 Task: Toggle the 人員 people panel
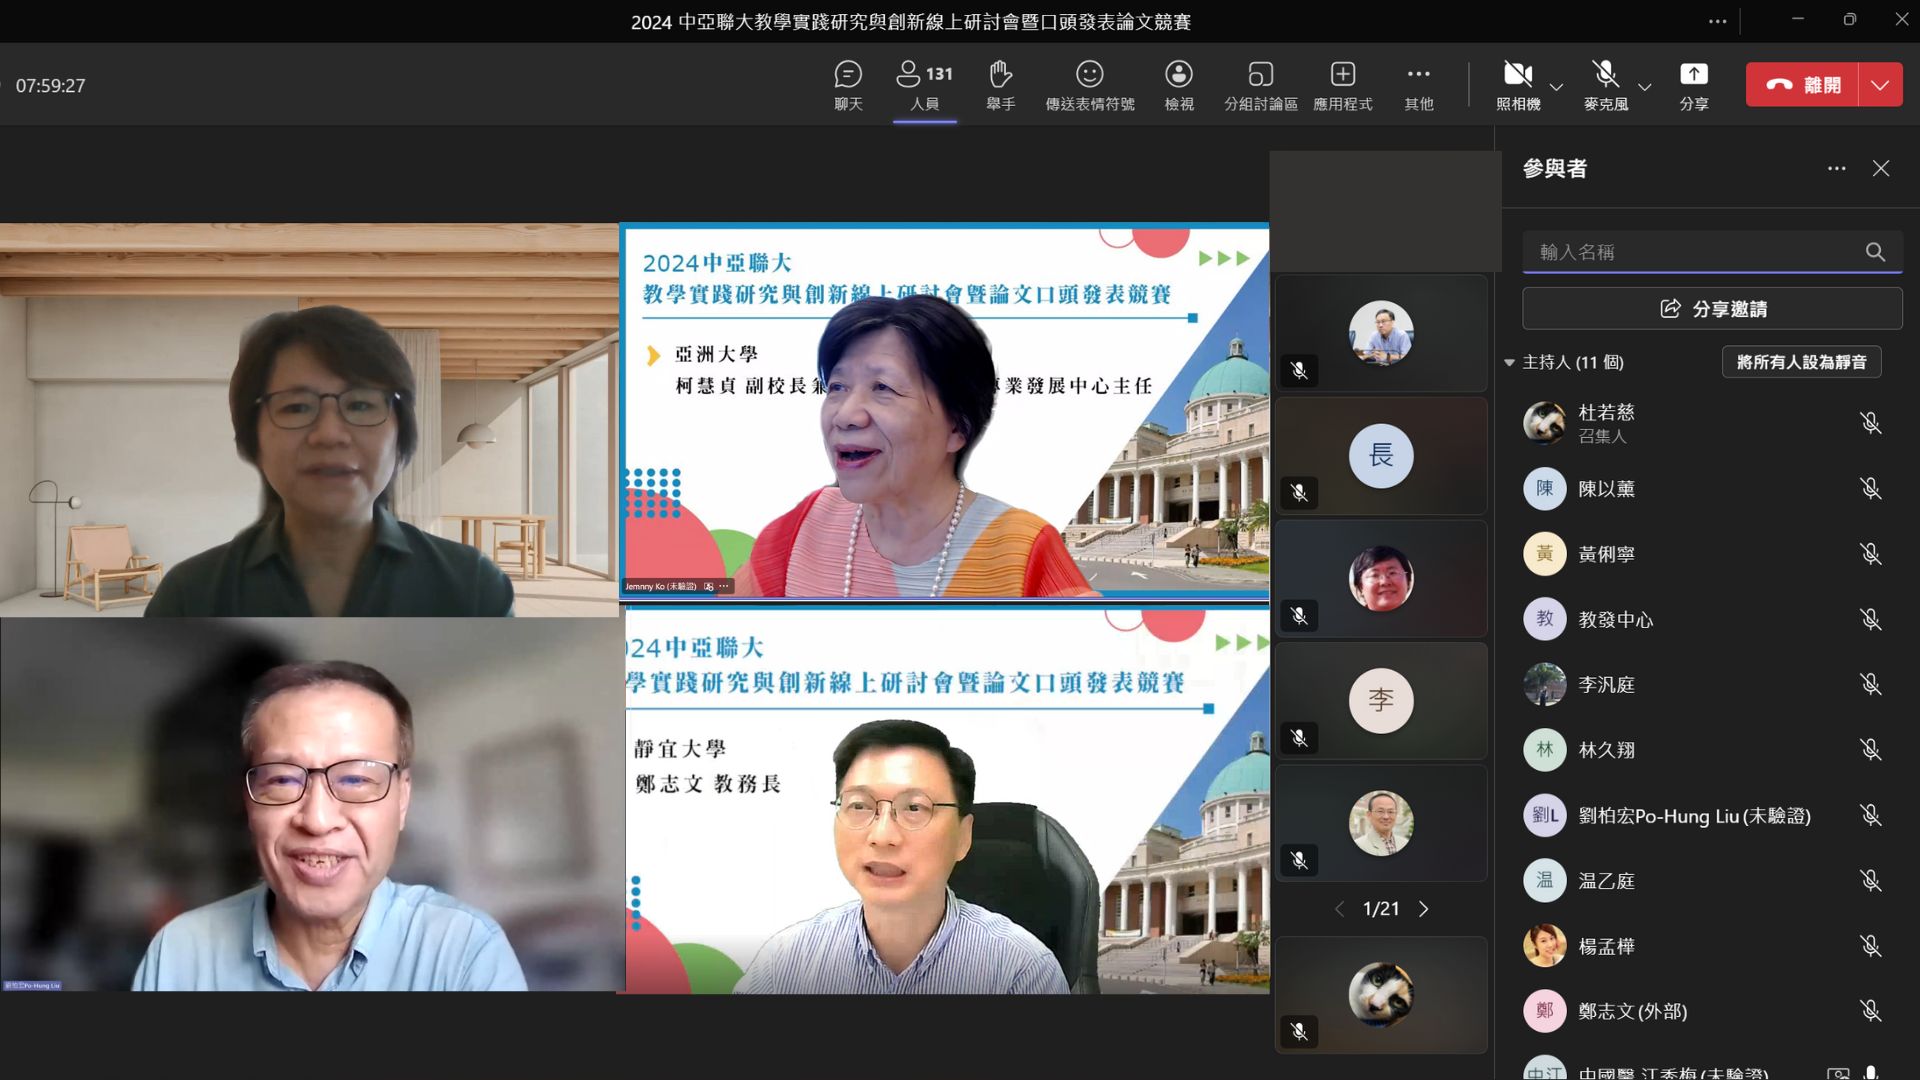pyautogui.click(x=924, y=85)
